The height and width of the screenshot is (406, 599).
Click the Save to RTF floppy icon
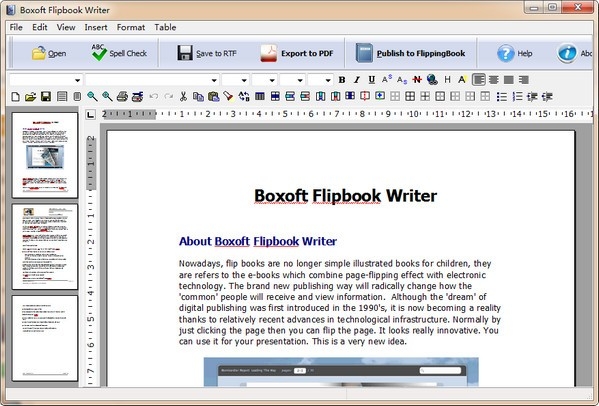(x=185, y=53)
